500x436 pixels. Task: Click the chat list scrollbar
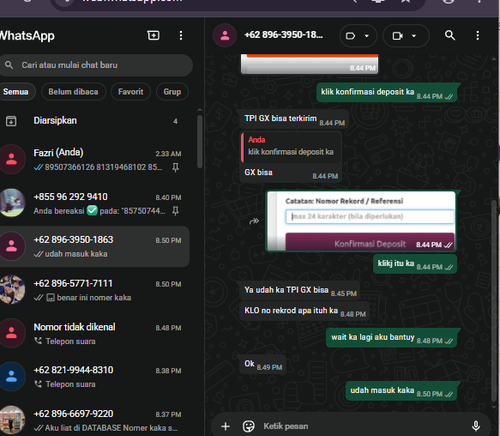200,142
